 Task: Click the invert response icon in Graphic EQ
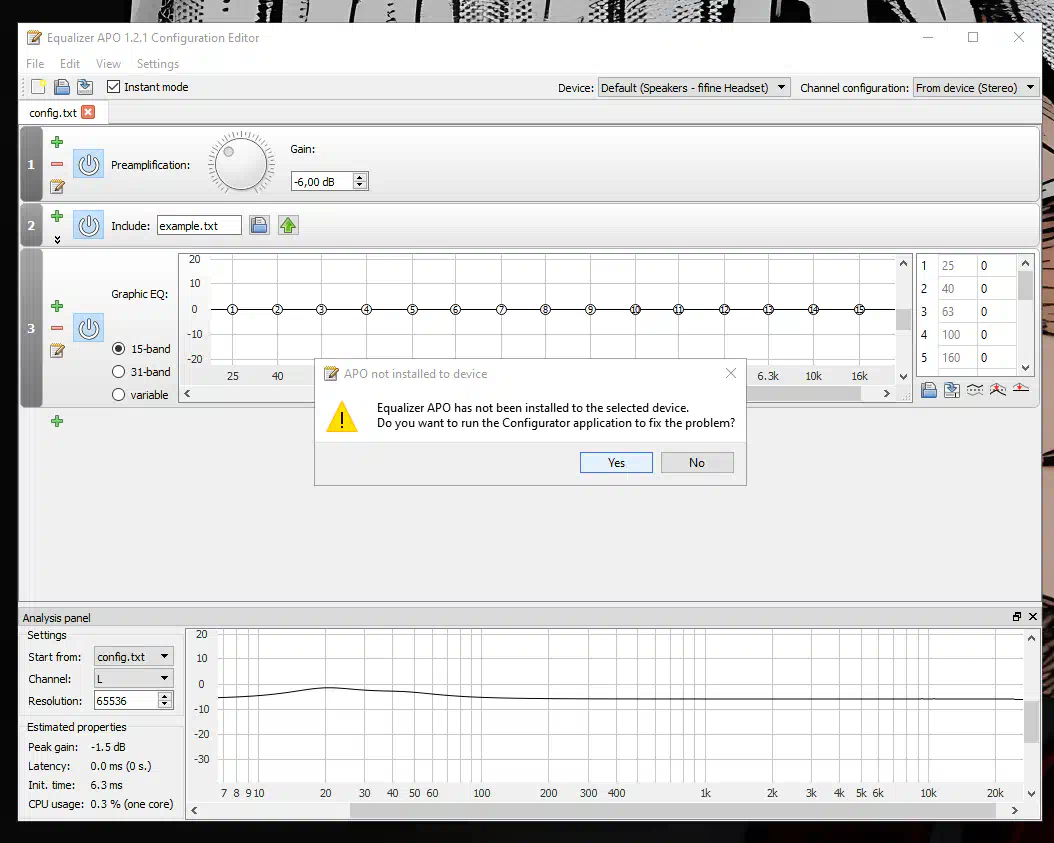975,390
